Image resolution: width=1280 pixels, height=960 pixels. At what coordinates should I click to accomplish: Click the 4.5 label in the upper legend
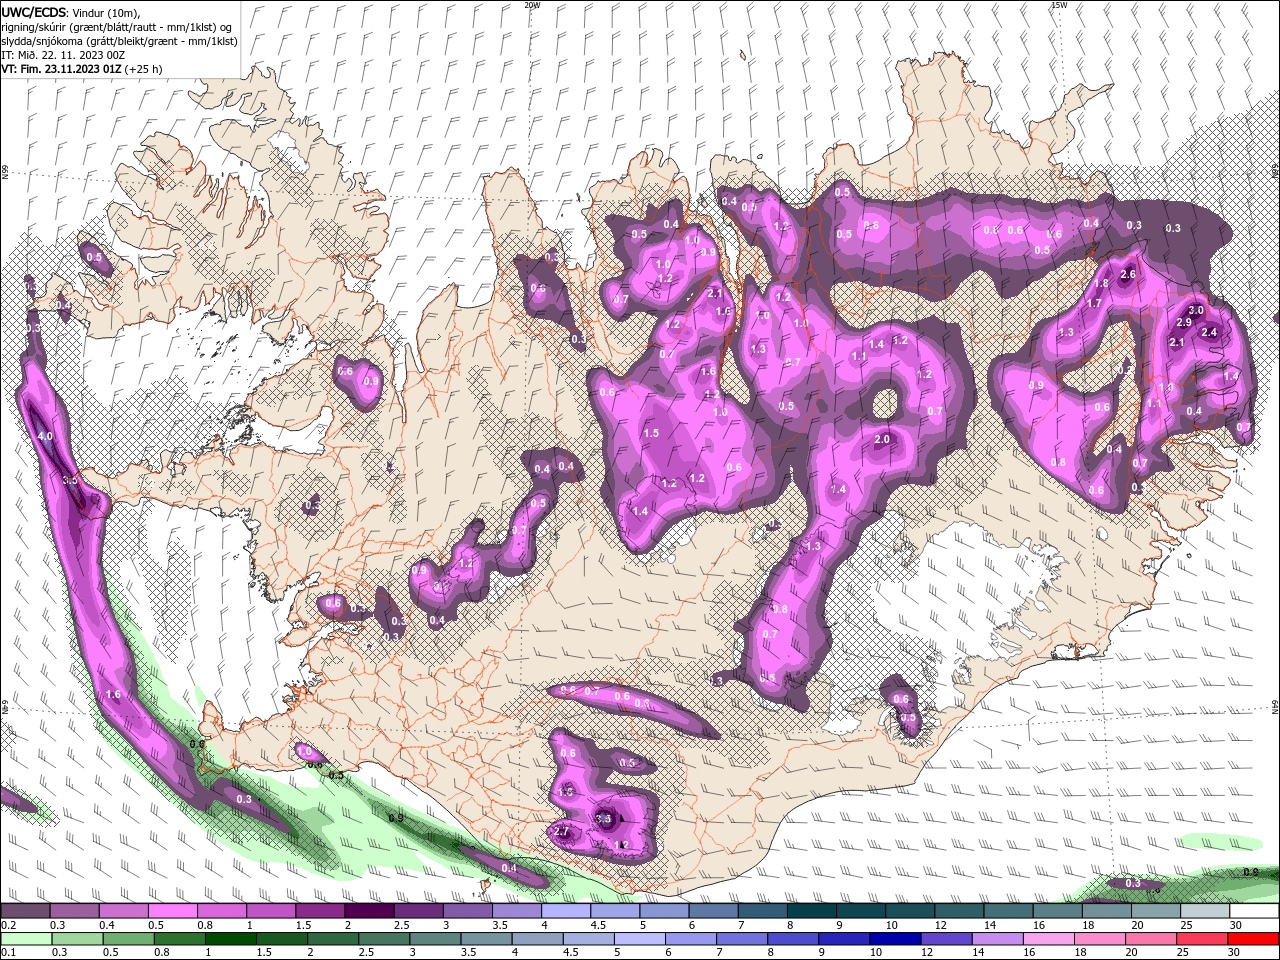click(598, 925)
